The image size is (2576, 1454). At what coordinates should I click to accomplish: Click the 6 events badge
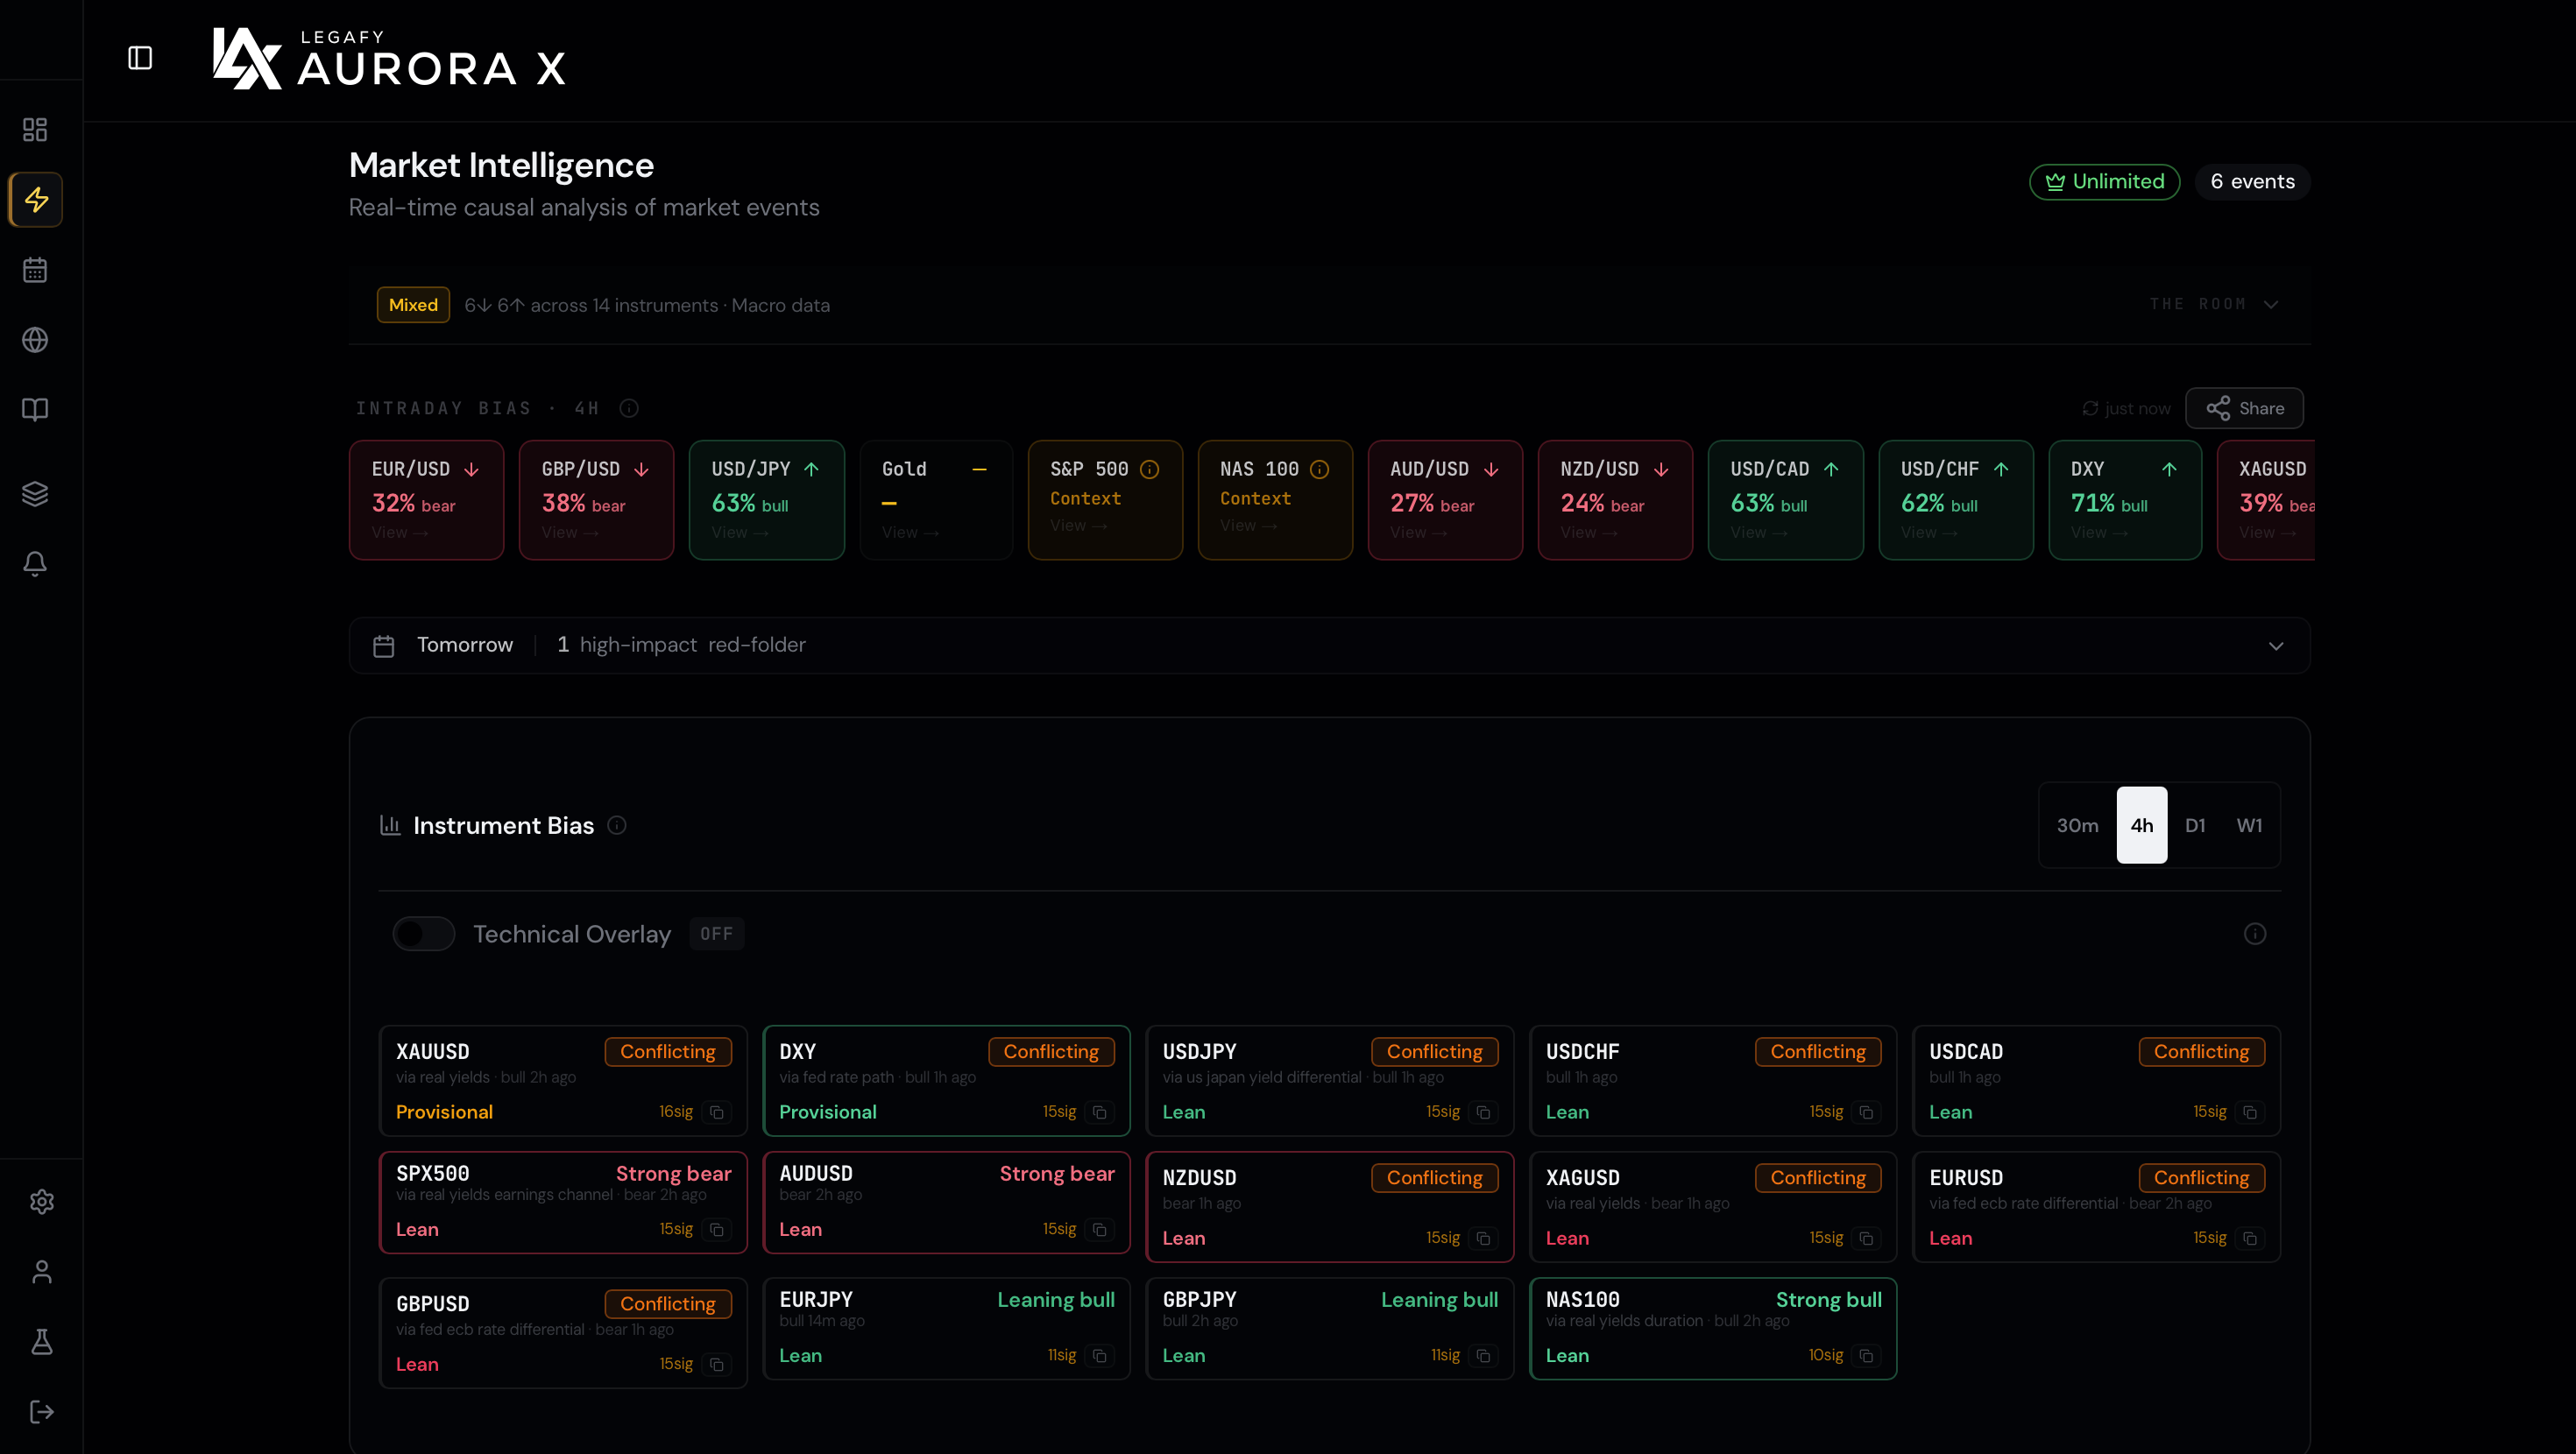[x=2253, y=182]
